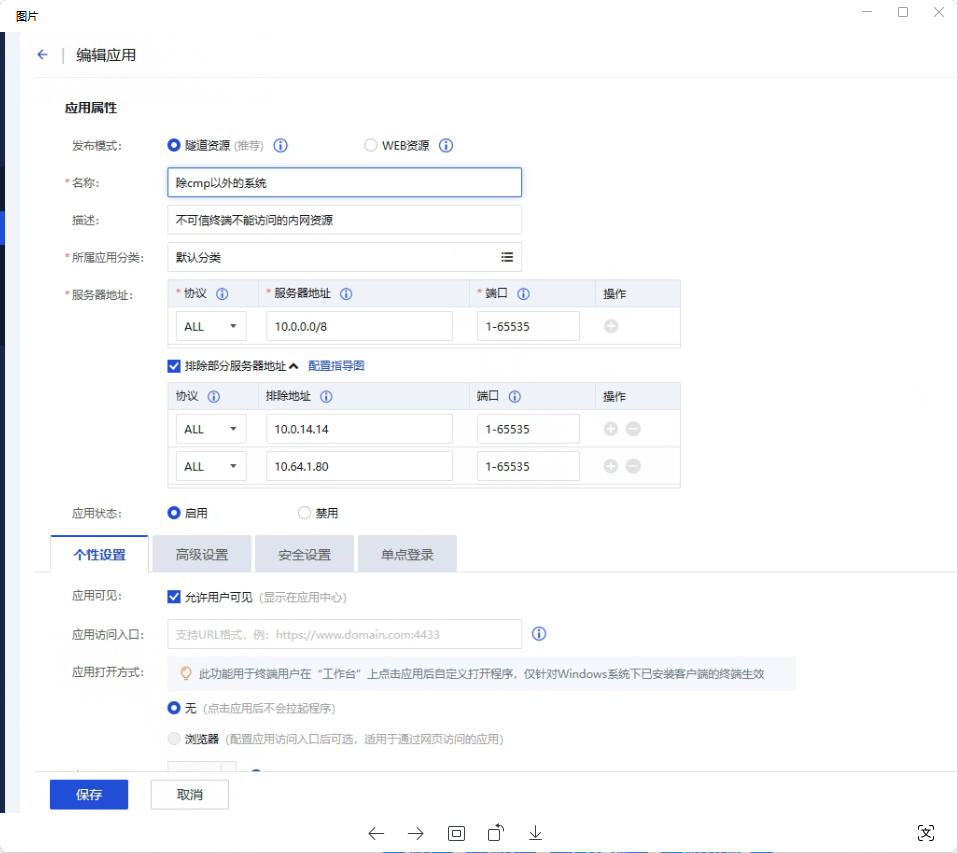
Task: Open list icon in 所属应用分类 field
Action: pos(507,257)
